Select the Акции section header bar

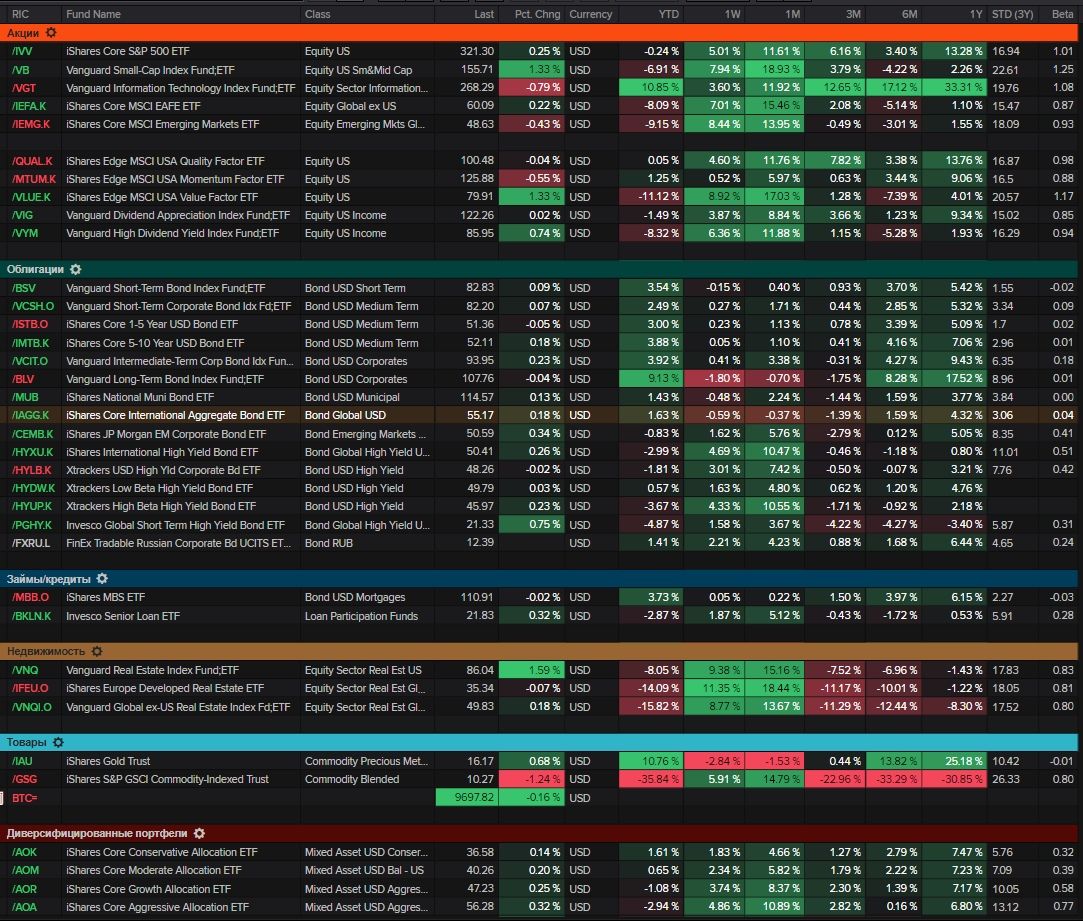pyautogui.click(x=539, y=32)
